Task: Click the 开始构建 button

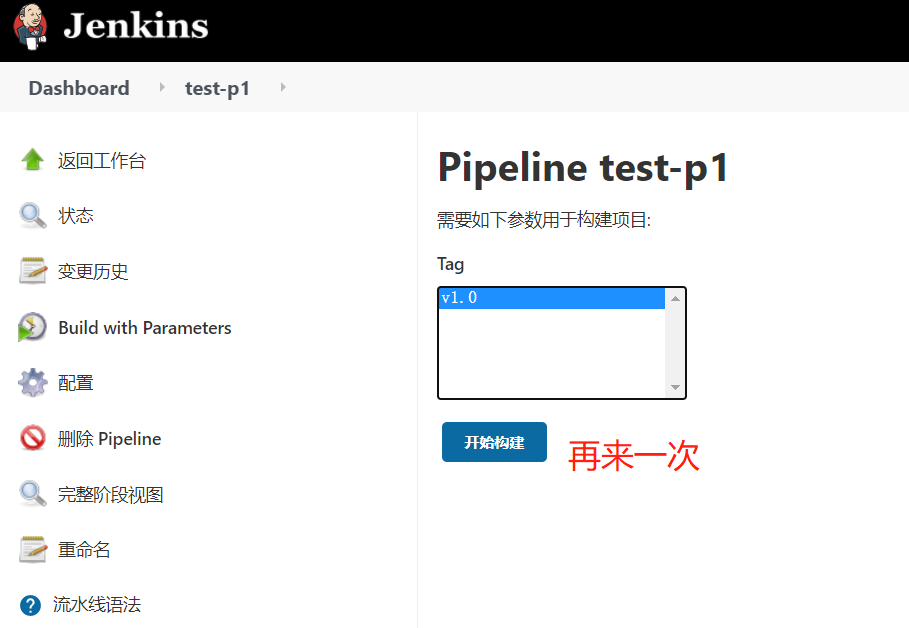Action: click(494, 442)
